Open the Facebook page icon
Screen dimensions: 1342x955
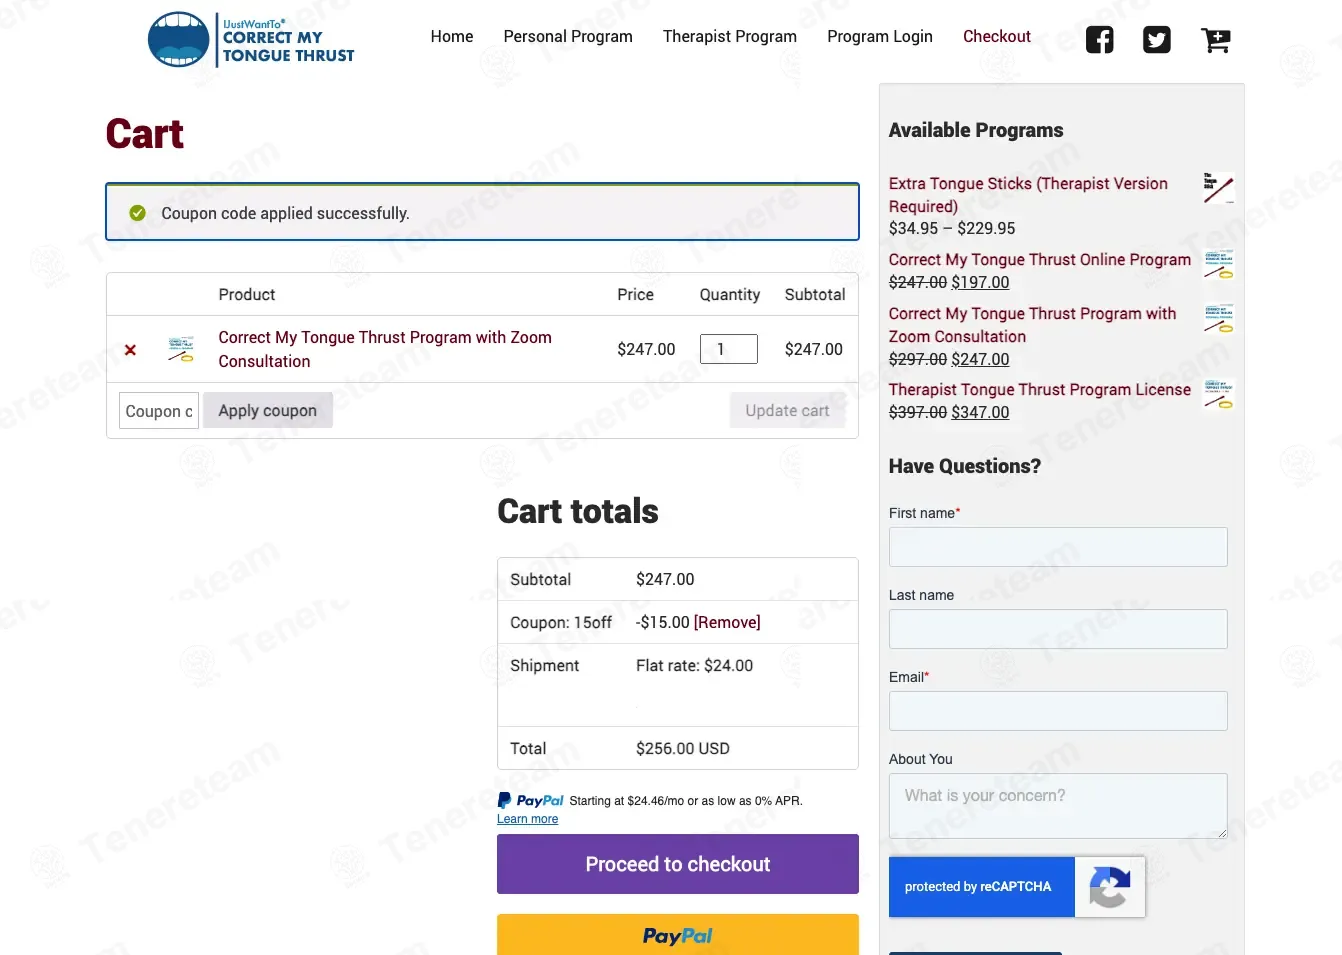pos(1099,40)
